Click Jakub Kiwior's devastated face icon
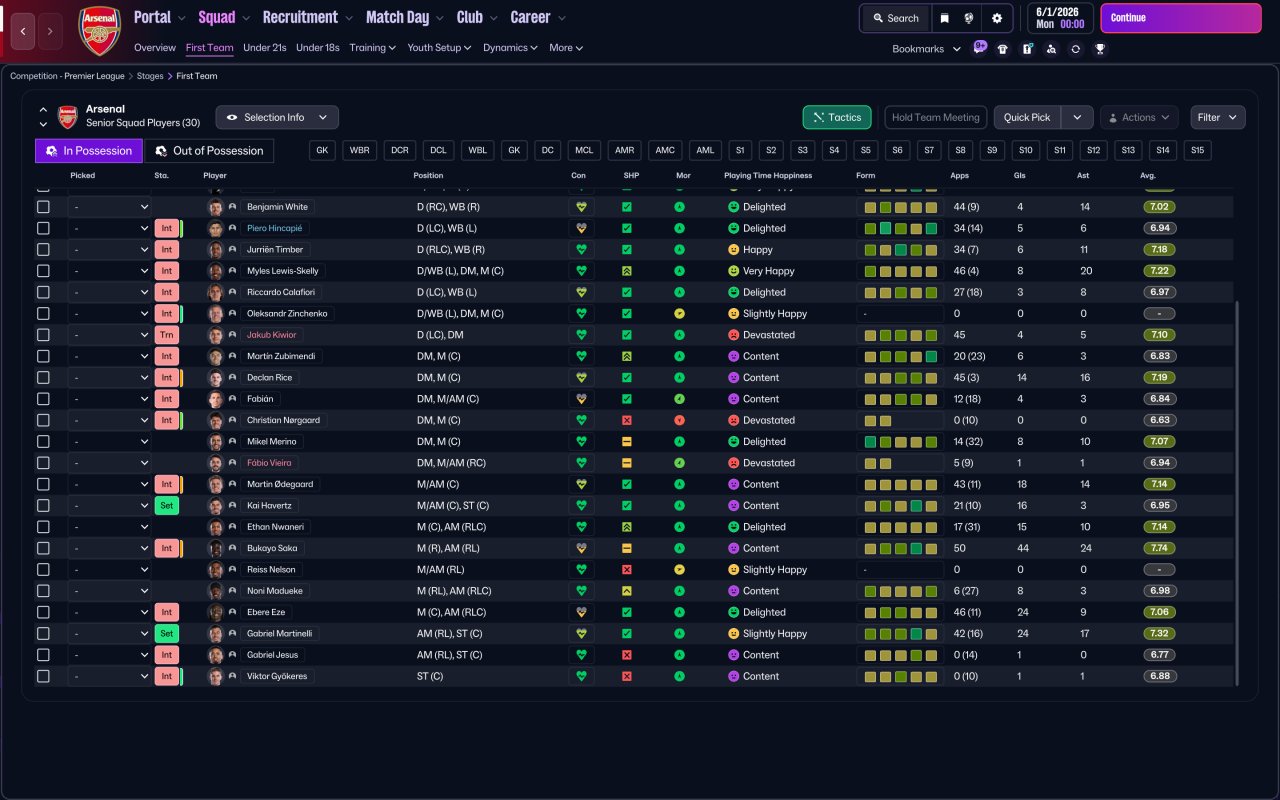 733,335
